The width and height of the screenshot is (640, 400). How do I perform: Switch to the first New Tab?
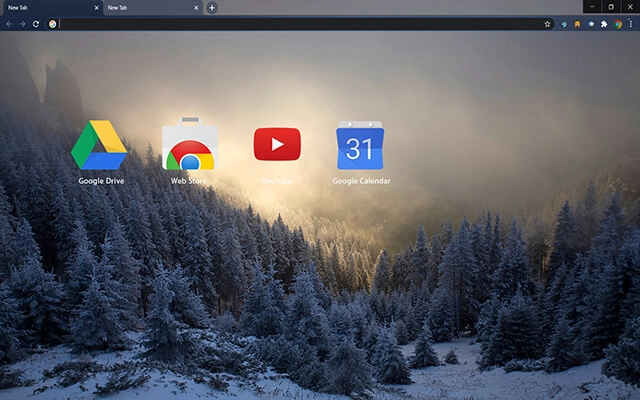[x=52, y=8]
